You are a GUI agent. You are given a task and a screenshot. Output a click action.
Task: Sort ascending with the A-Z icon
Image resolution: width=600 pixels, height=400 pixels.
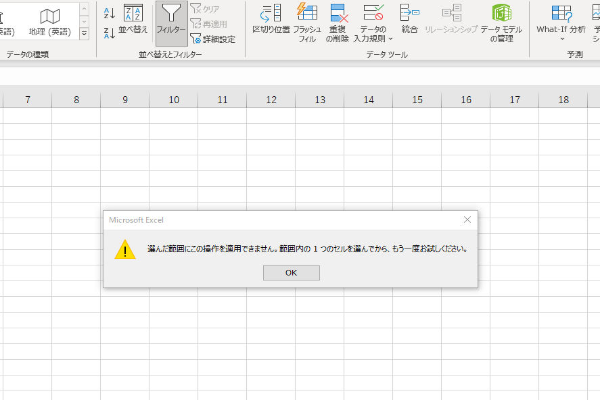tap(109, 12)
